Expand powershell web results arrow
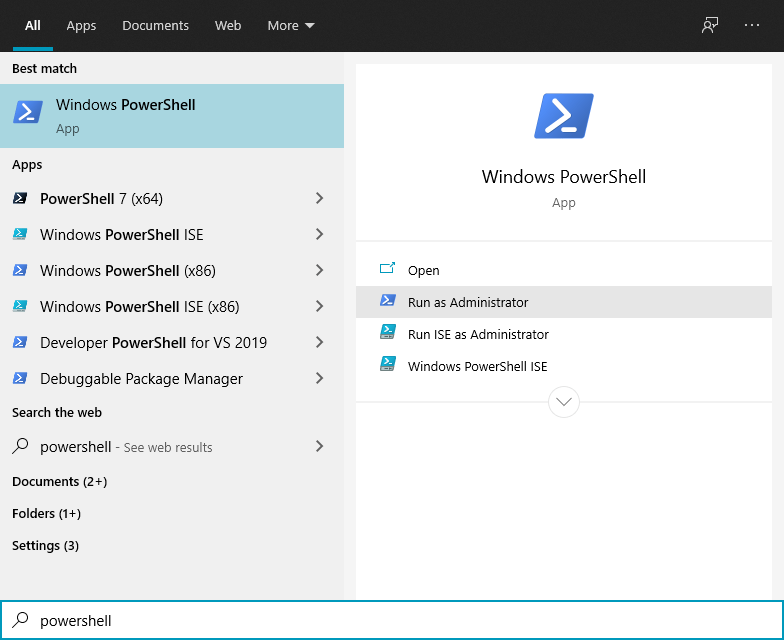The image size is (784, 640). [x=319, y=447]
